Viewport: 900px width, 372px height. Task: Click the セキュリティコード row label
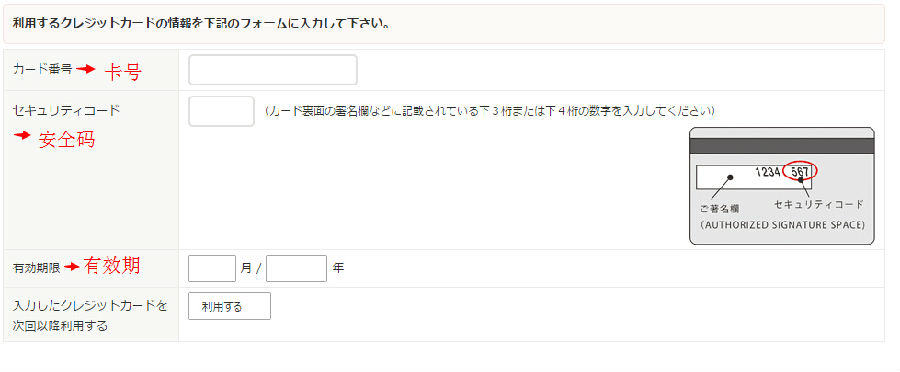click(x=66, y=110)
